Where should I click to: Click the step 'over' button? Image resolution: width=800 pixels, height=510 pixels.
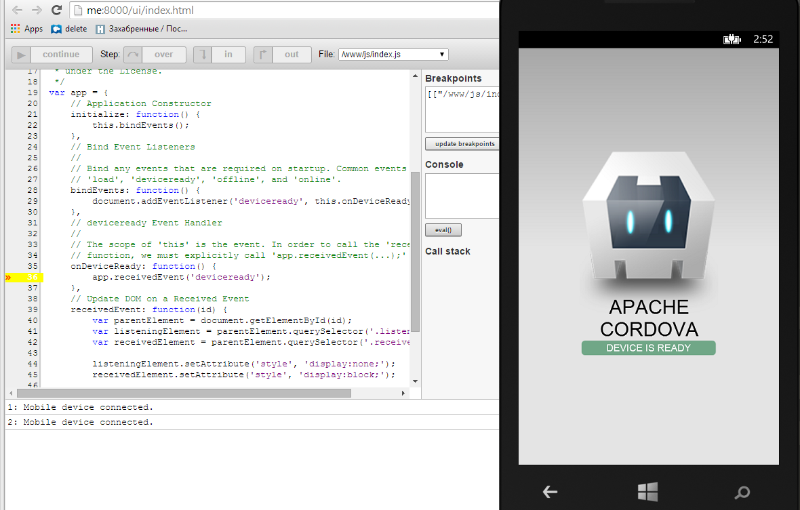tap(163, 55)
